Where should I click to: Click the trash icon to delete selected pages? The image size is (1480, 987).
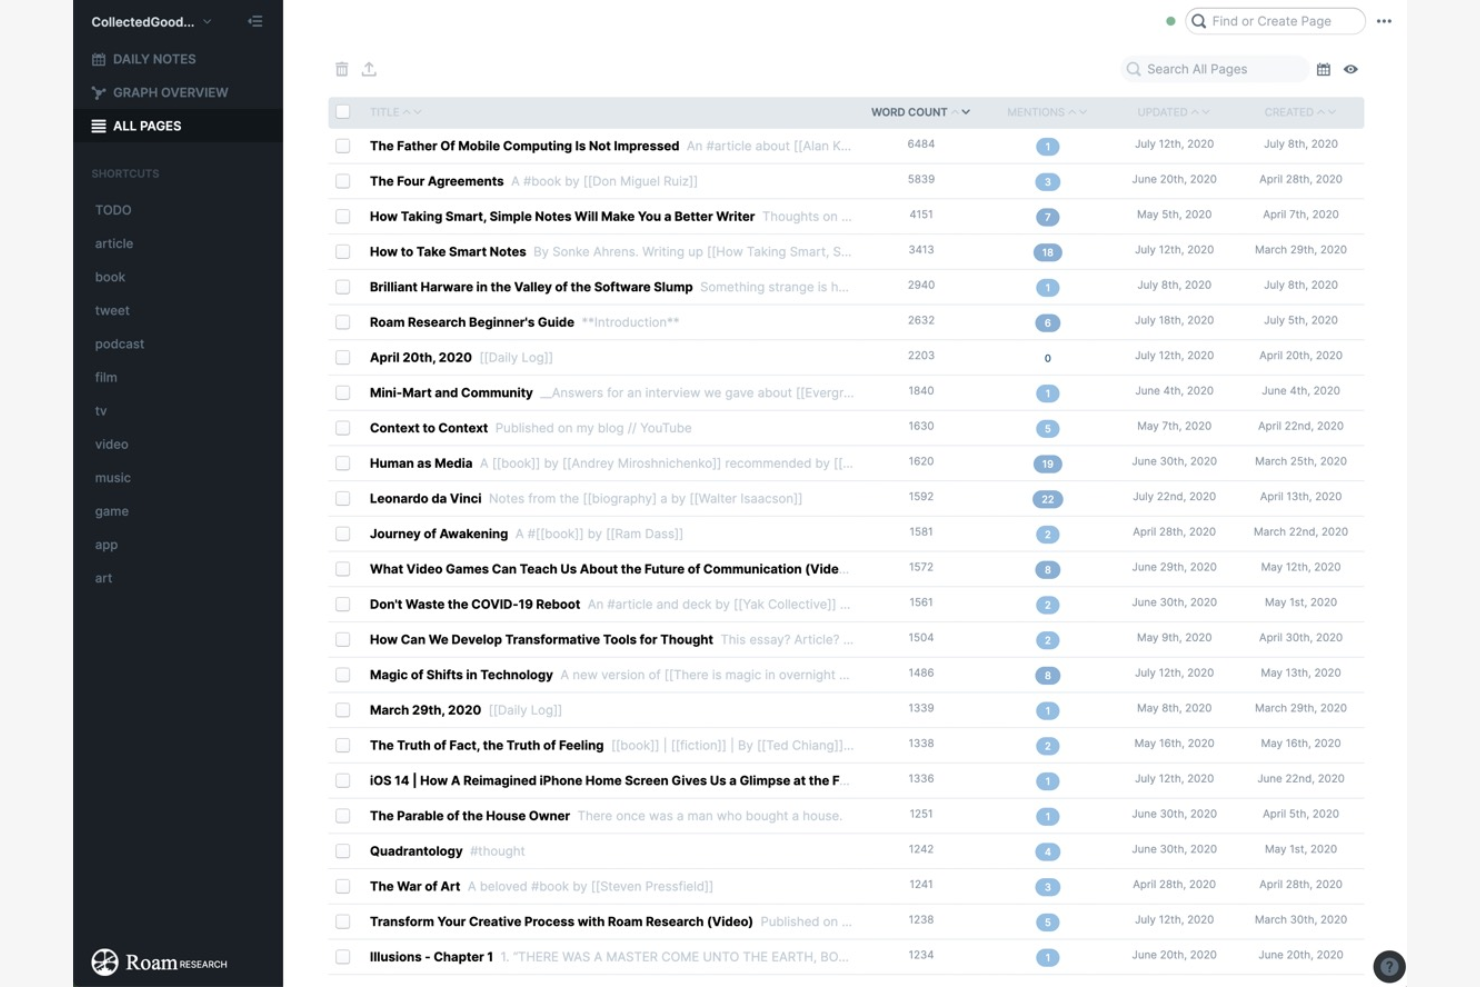coord(341,69)
